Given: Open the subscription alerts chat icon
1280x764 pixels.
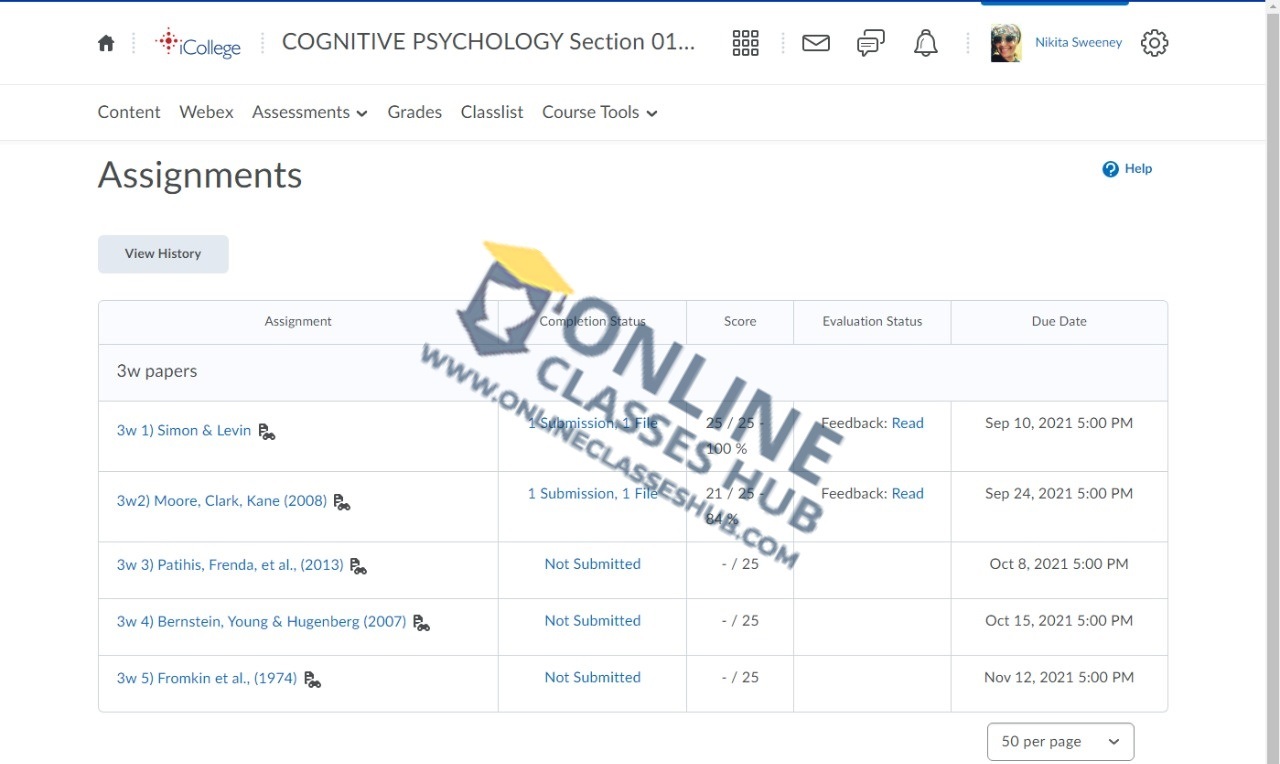Looking at the screenshot, I should pos(871,43).
